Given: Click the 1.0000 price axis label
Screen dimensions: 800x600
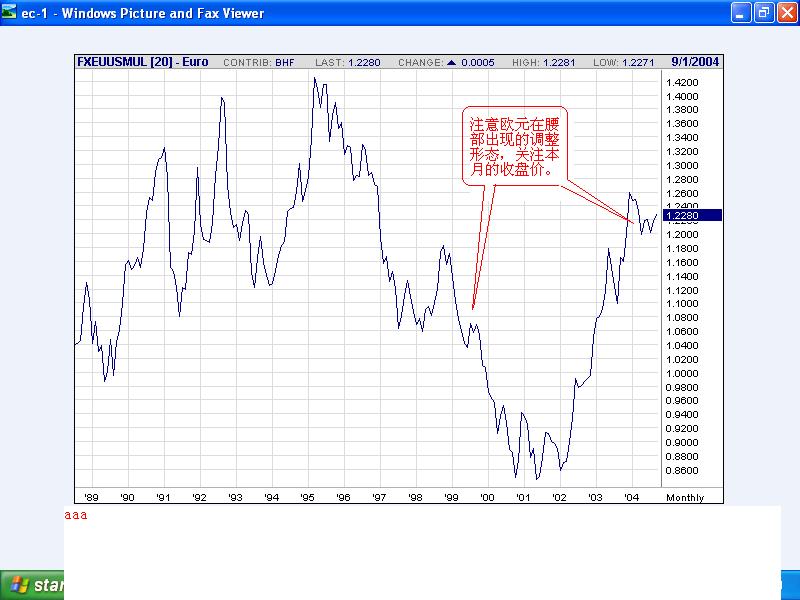Looking at the screenshot, I should [682, 373].
